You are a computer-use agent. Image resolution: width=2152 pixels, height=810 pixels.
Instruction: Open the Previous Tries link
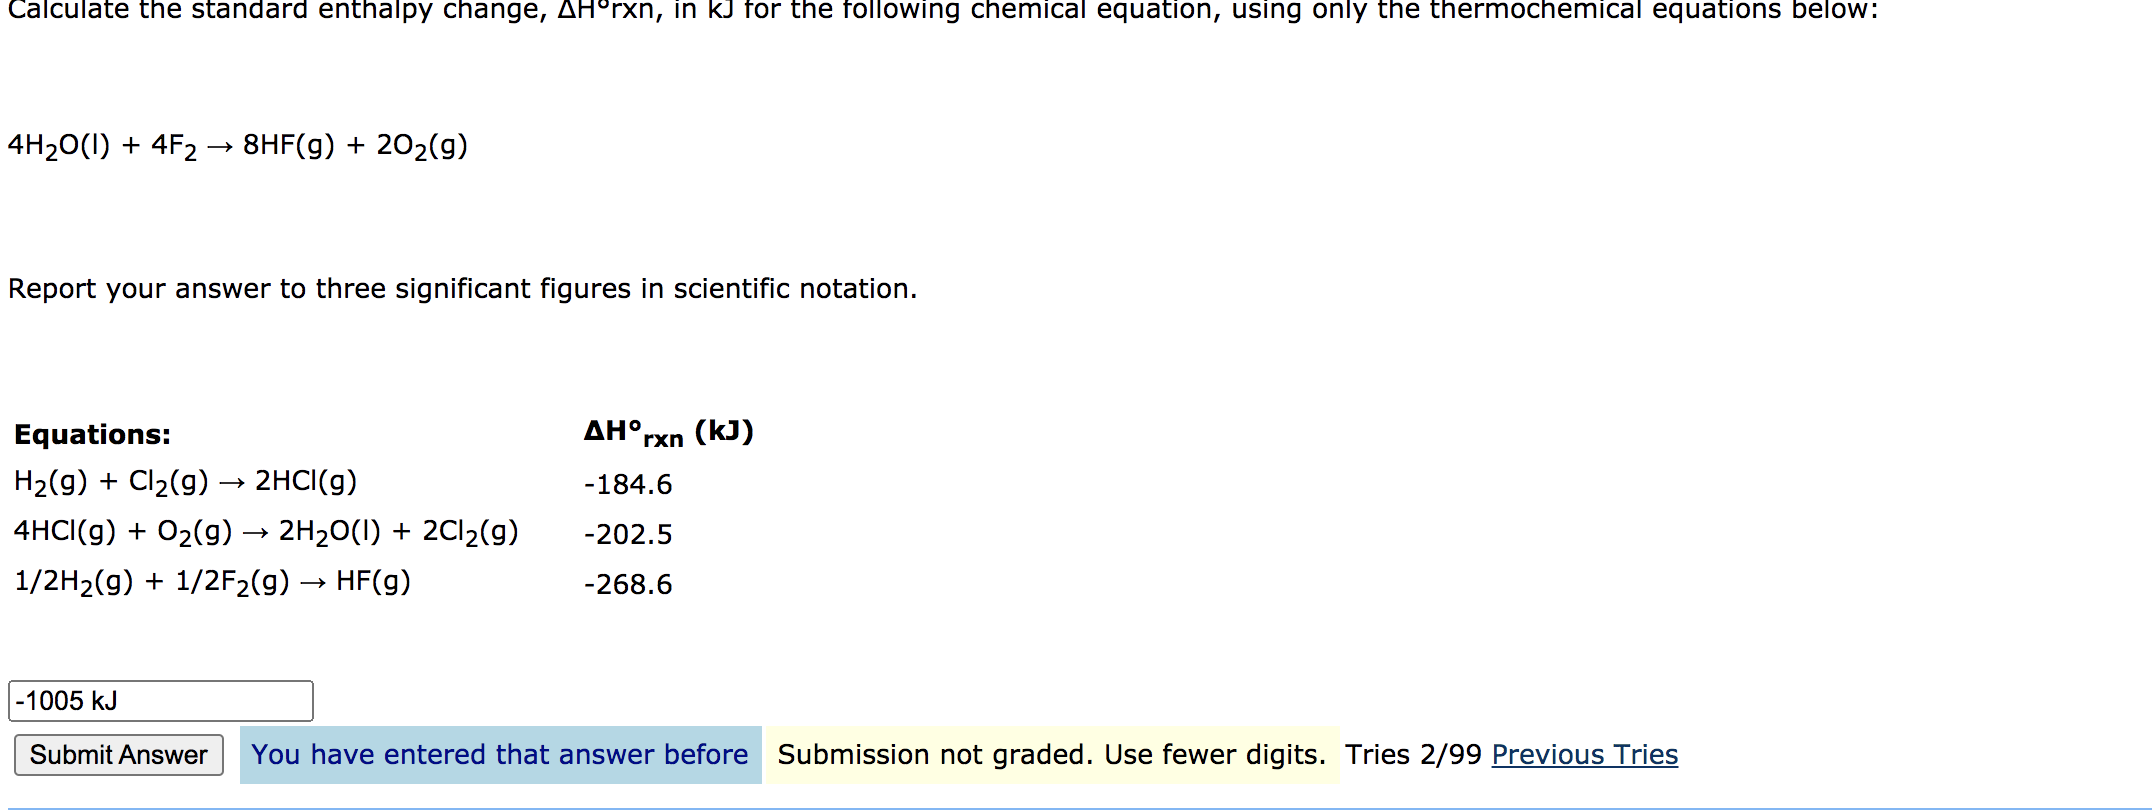pos(1583,754)
